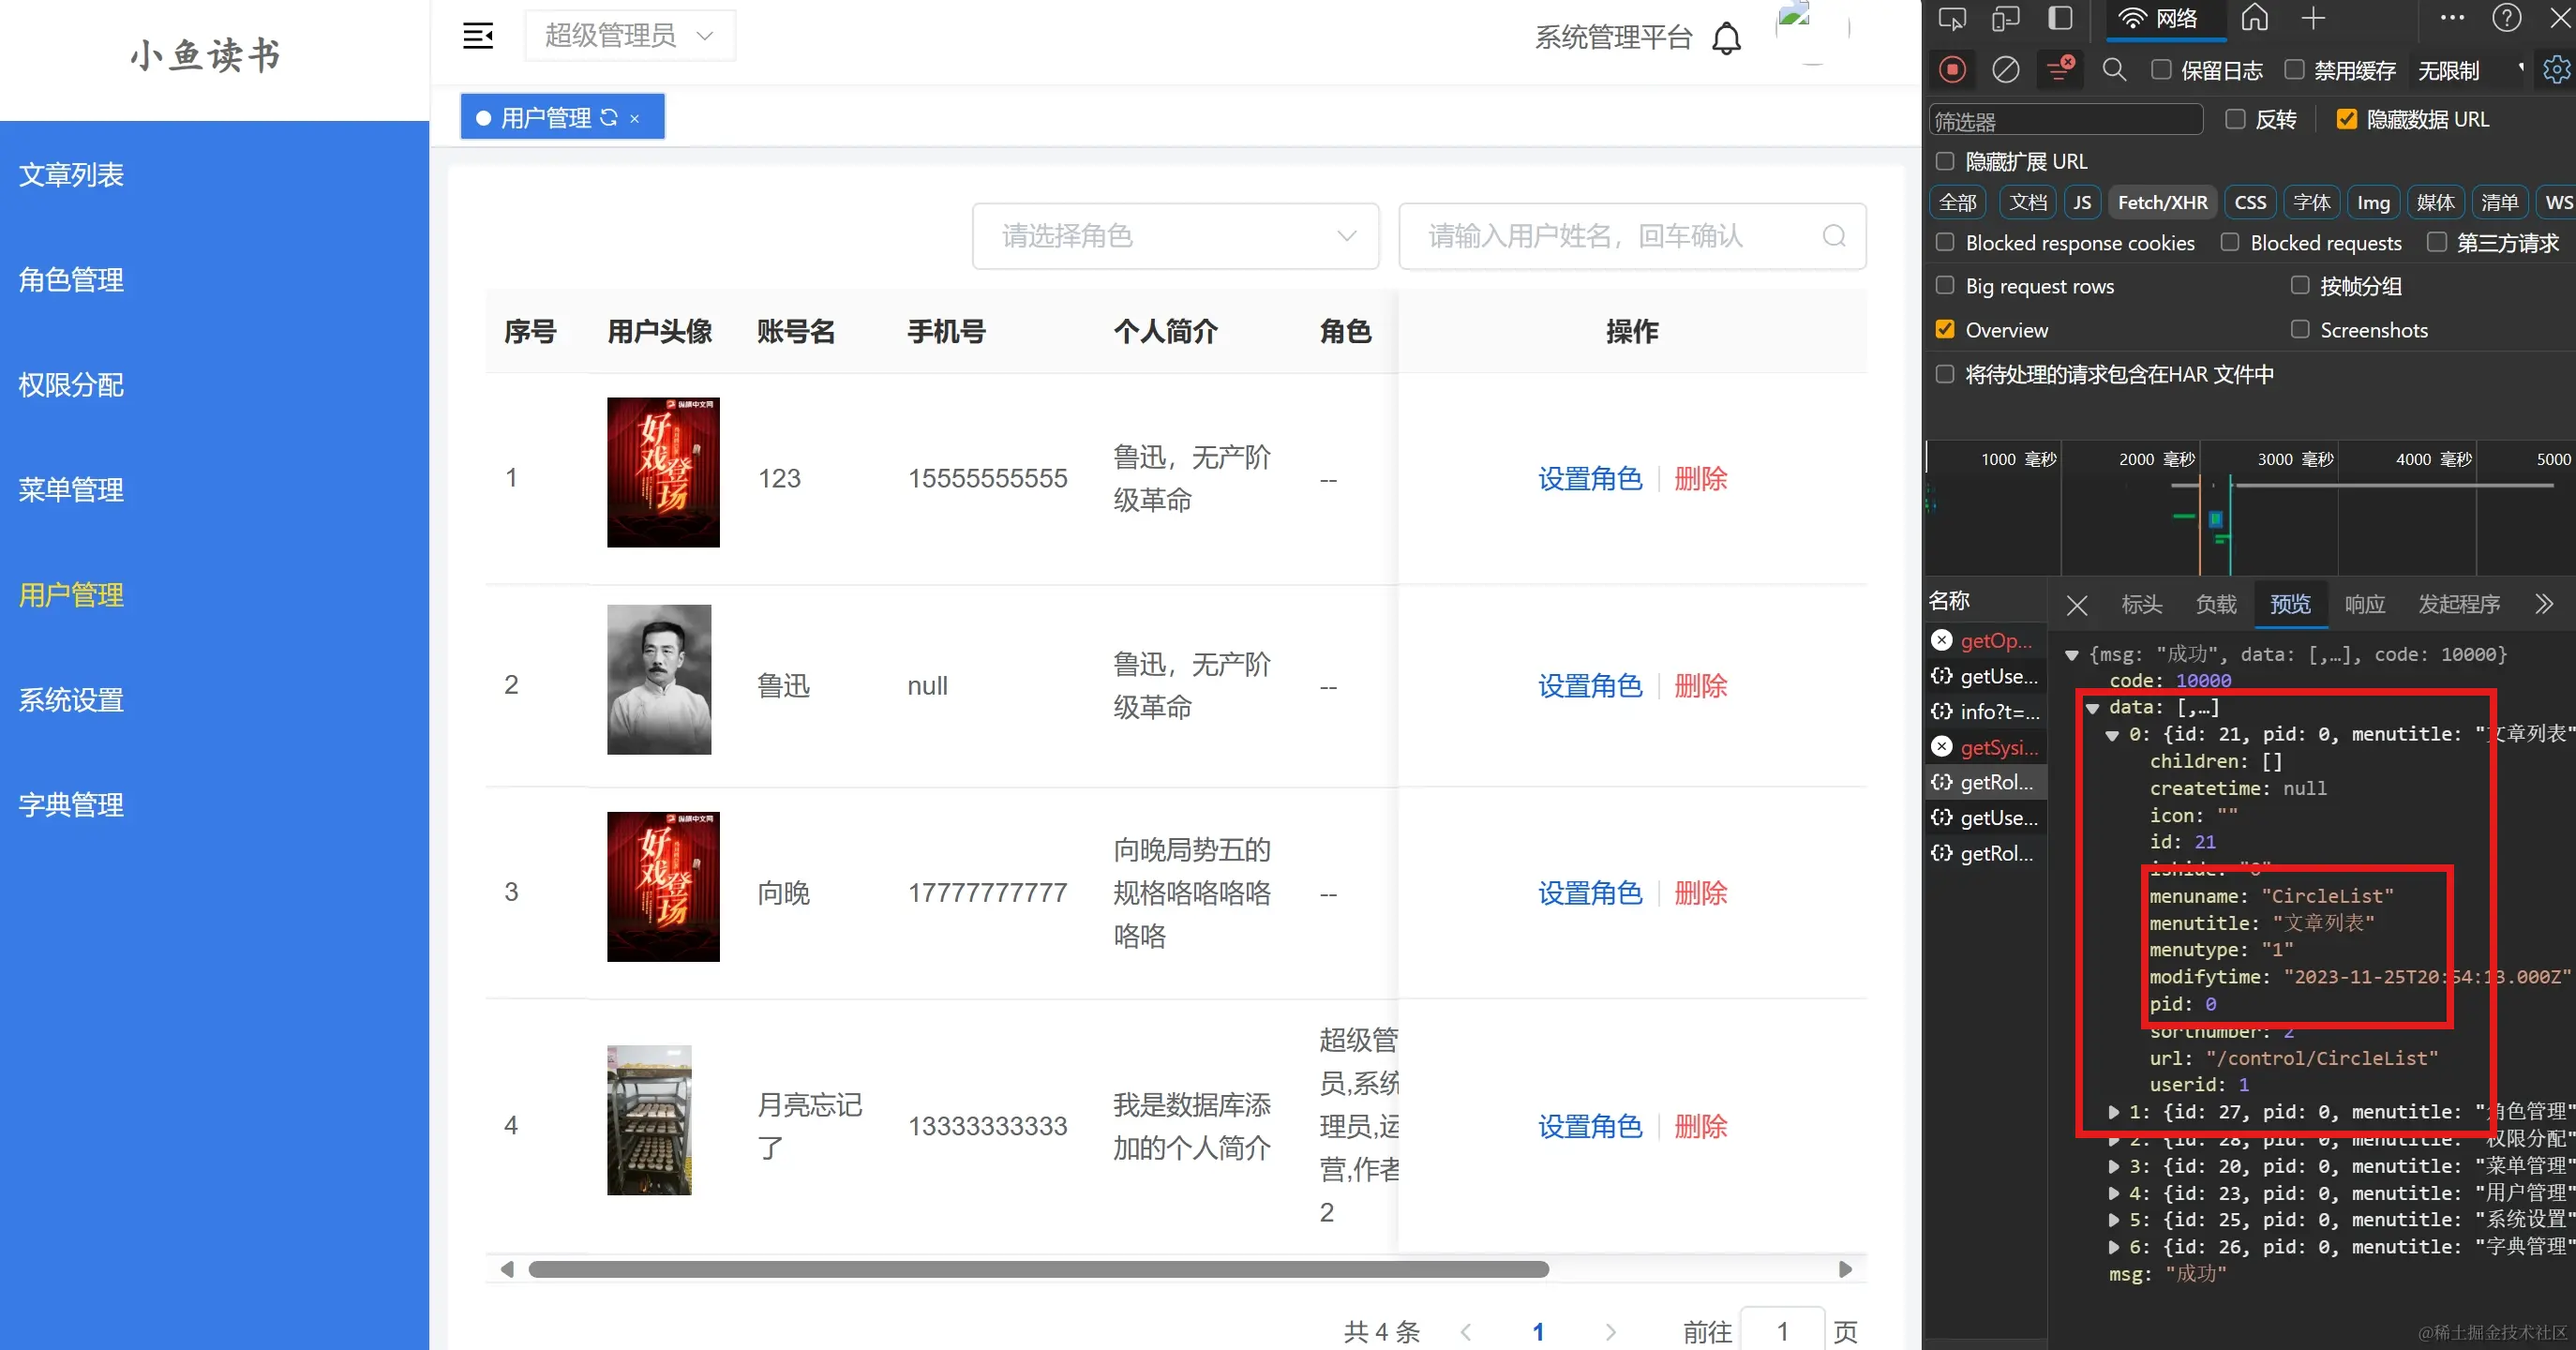2576x1350 pixels.
Task: Enable the 保留日志 checkbox
Action: (2161, 70)
